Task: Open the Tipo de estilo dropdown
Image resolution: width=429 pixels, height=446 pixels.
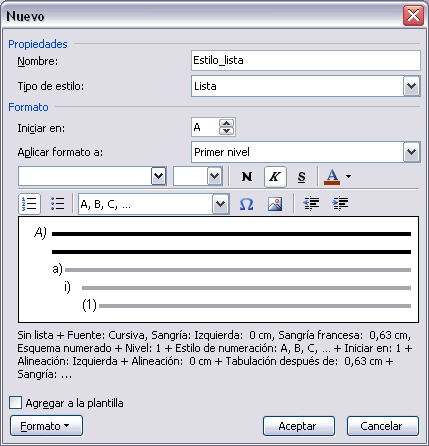Action: pos(411,86)
